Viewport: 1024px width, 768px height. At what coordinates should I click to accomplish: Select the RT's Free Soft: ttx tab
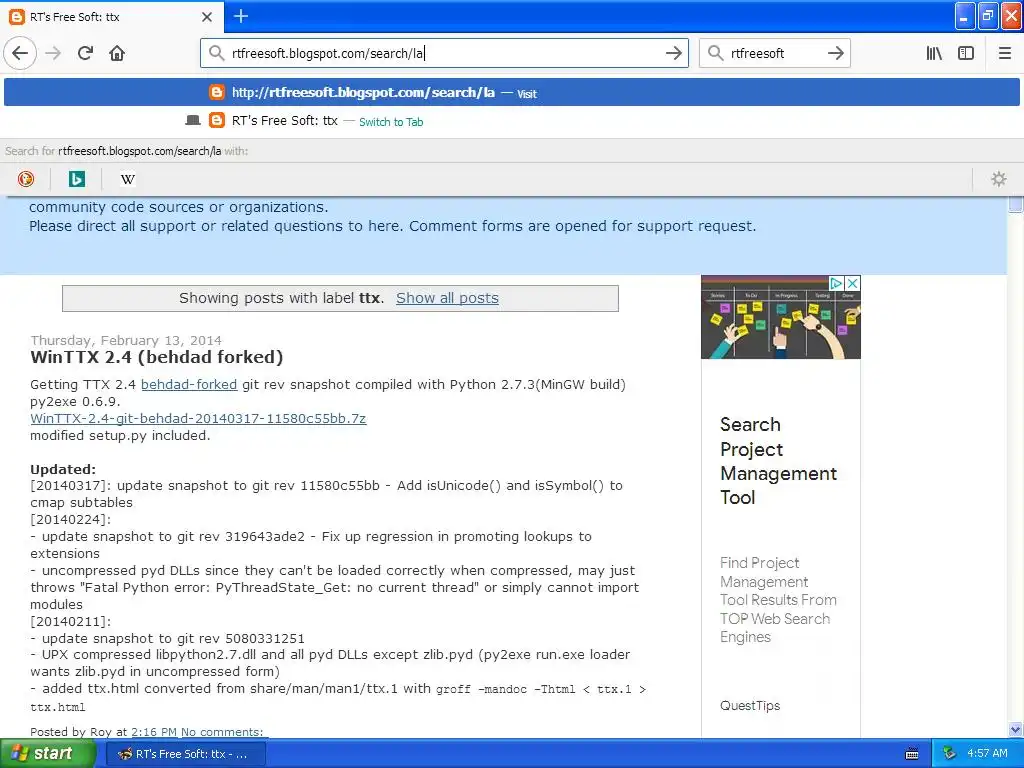(112, 17)
